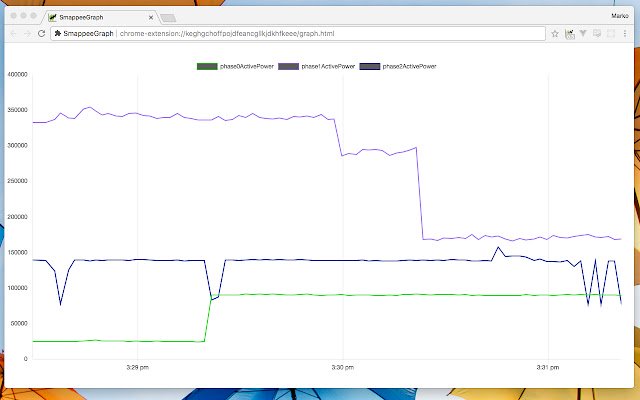Focus the address bar URL field
This screenshot has width=640, height=400.
(x=298, y=33)
